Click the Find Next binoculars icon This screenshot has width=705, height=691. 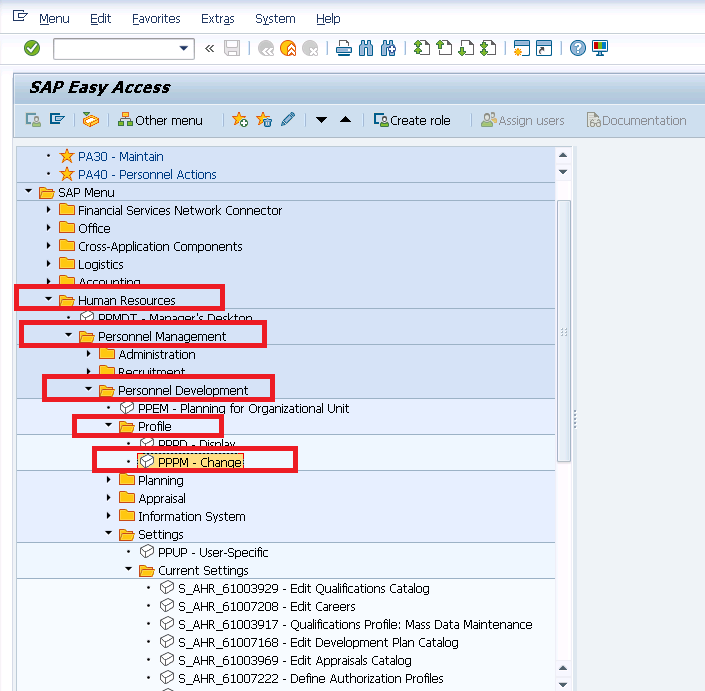coord(388,48)
